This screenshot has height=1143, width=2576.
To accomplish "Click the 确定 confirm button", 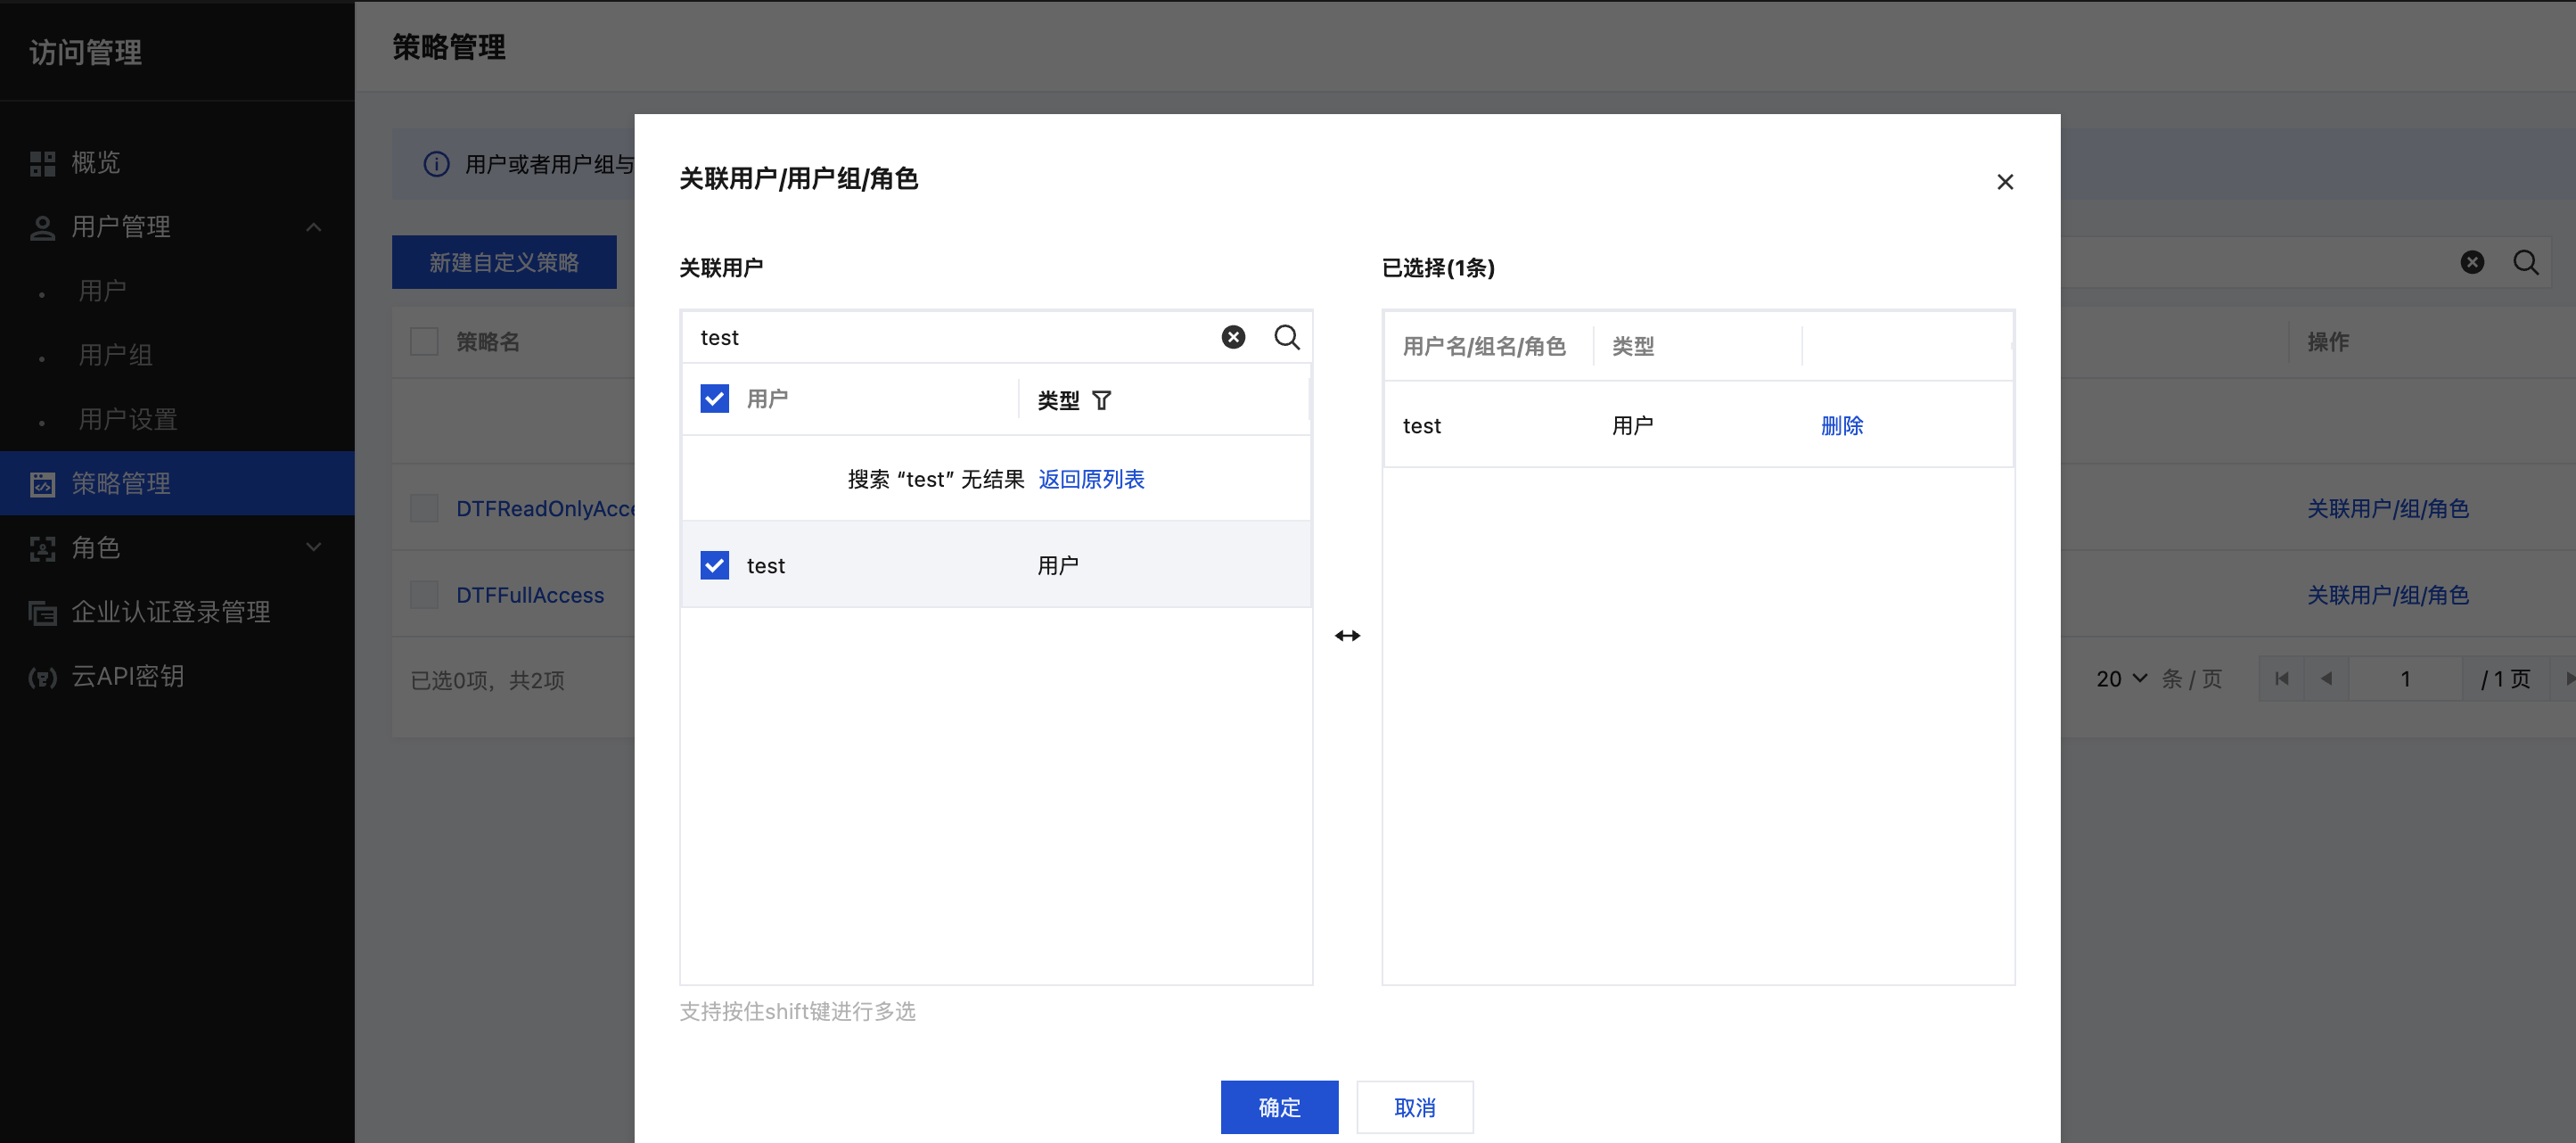I will click(x=1278, y=1107).
